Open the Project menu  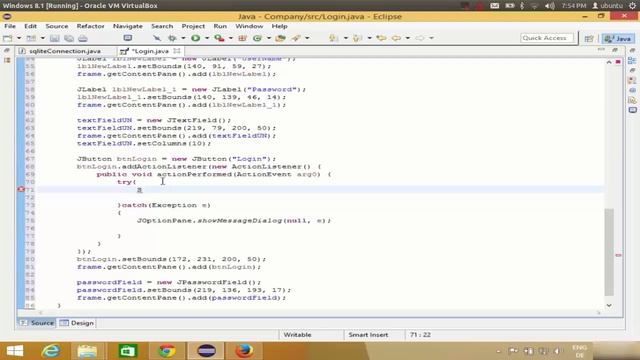click(193, 26)
